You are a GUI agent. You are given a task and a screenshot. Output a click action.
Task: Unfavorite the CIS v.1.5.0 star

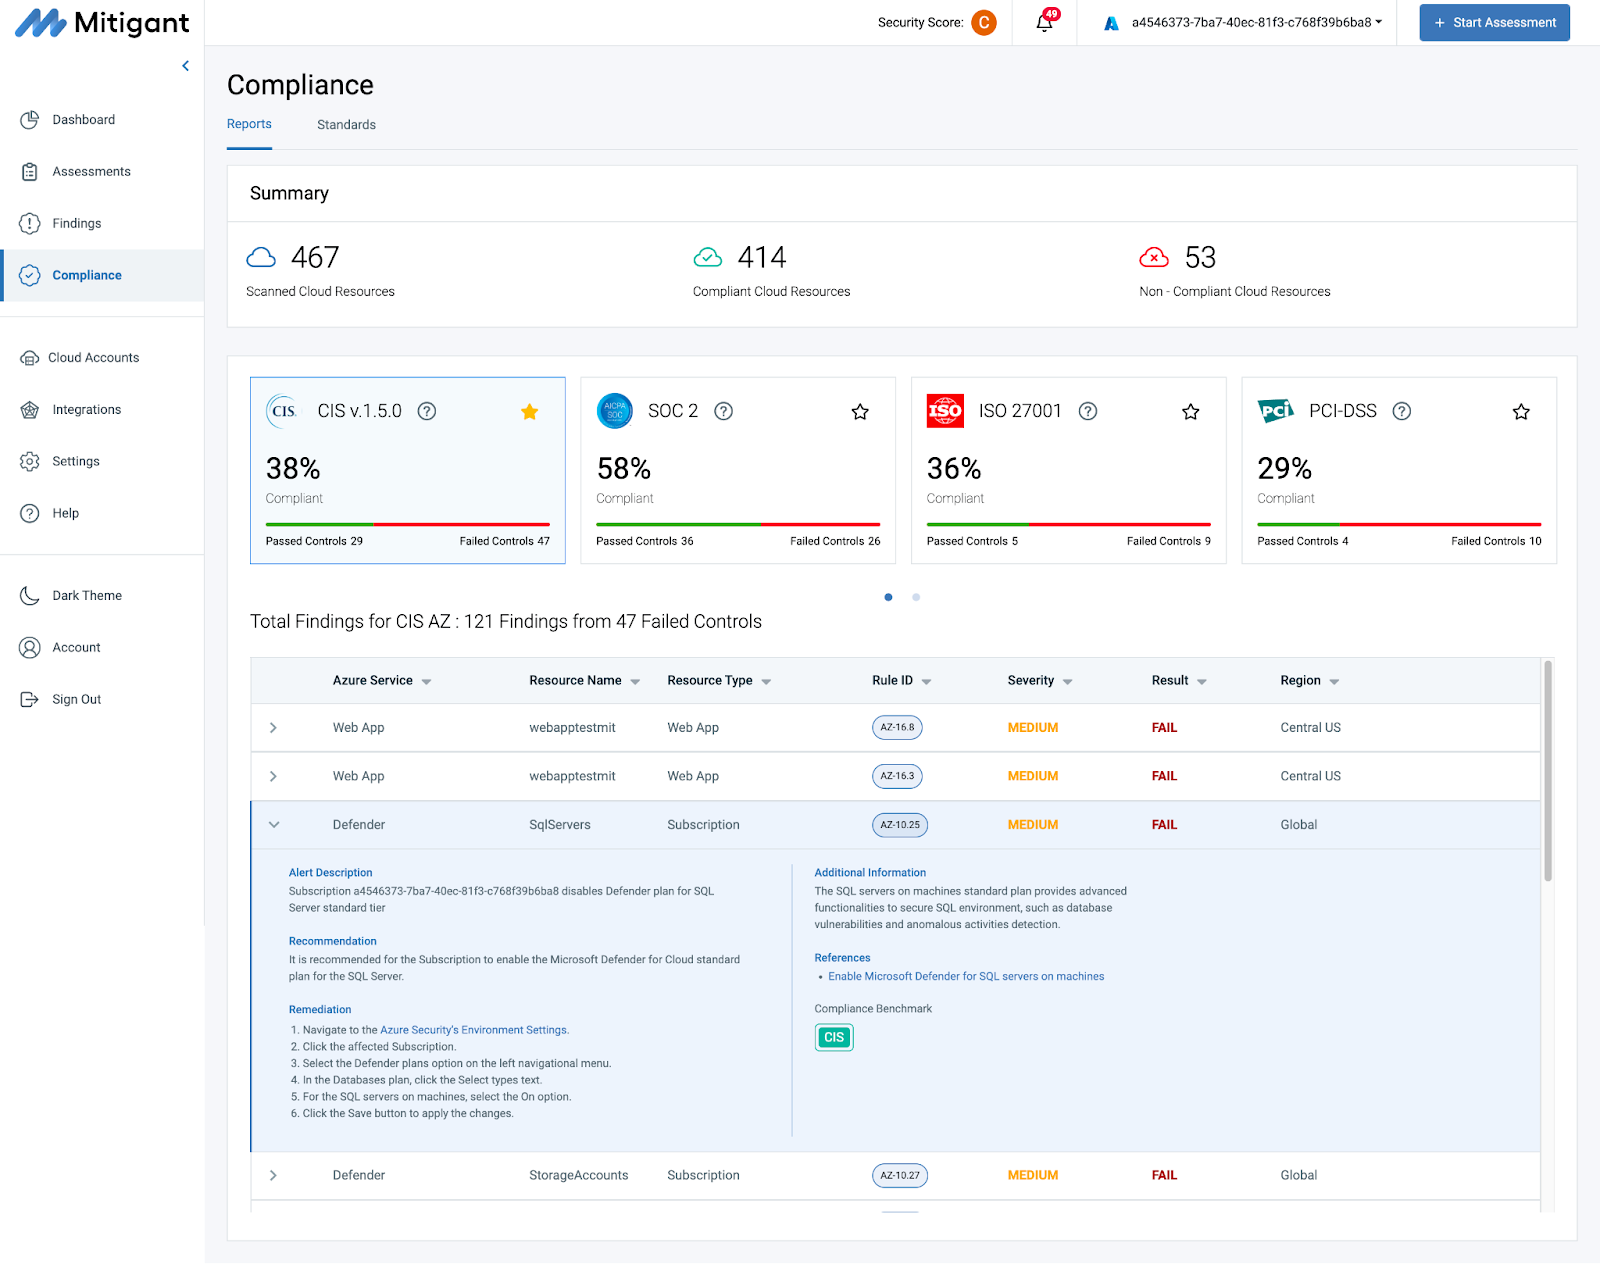529,412
